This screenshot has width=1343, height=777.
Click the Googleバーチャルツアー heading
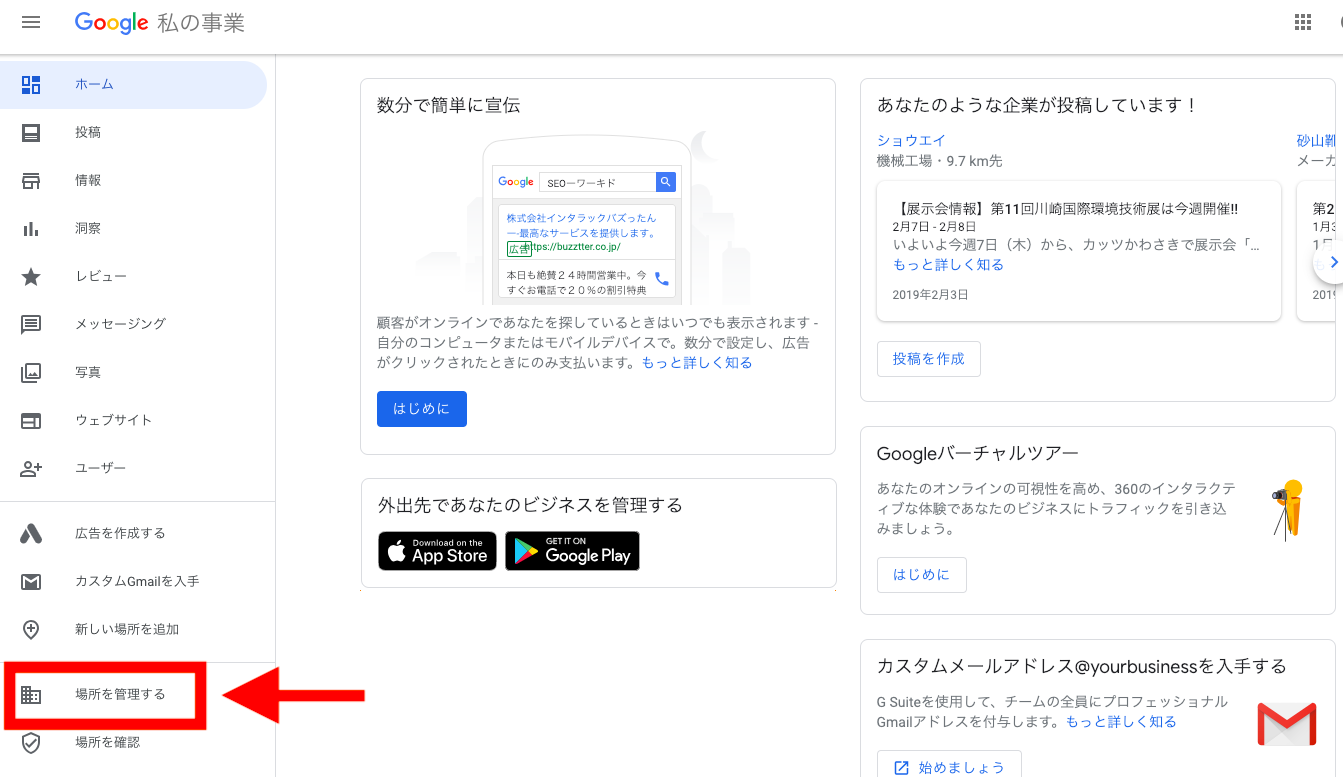[x=977, y=454]
